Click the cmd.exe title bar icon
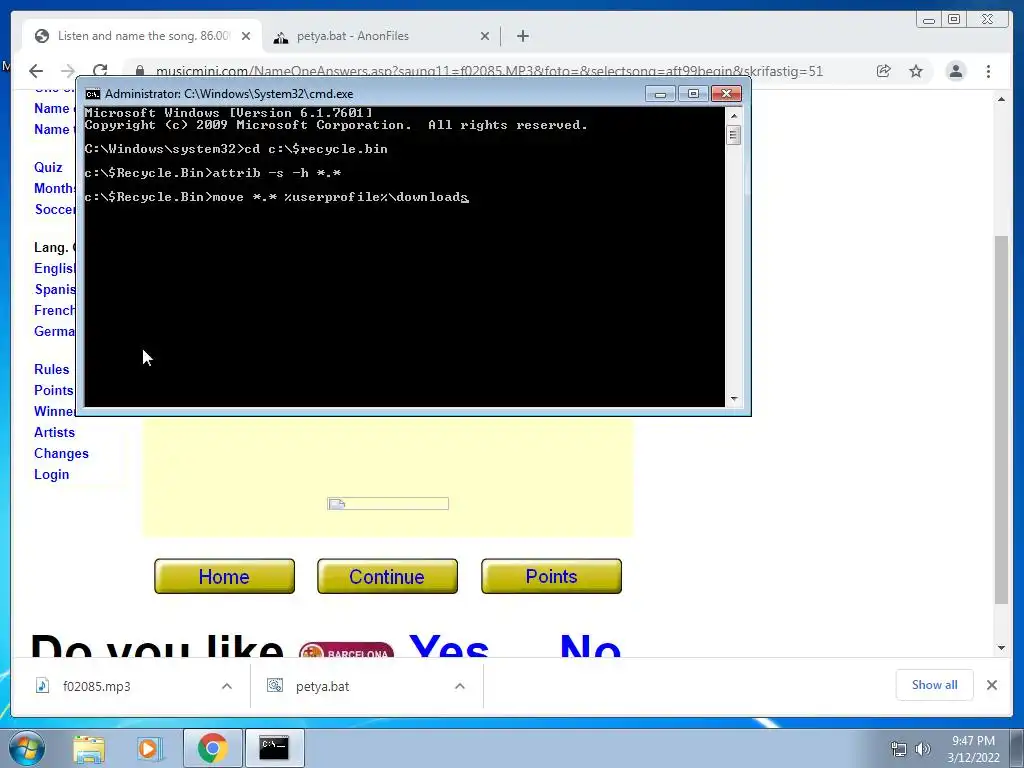 tap(93, 94)
